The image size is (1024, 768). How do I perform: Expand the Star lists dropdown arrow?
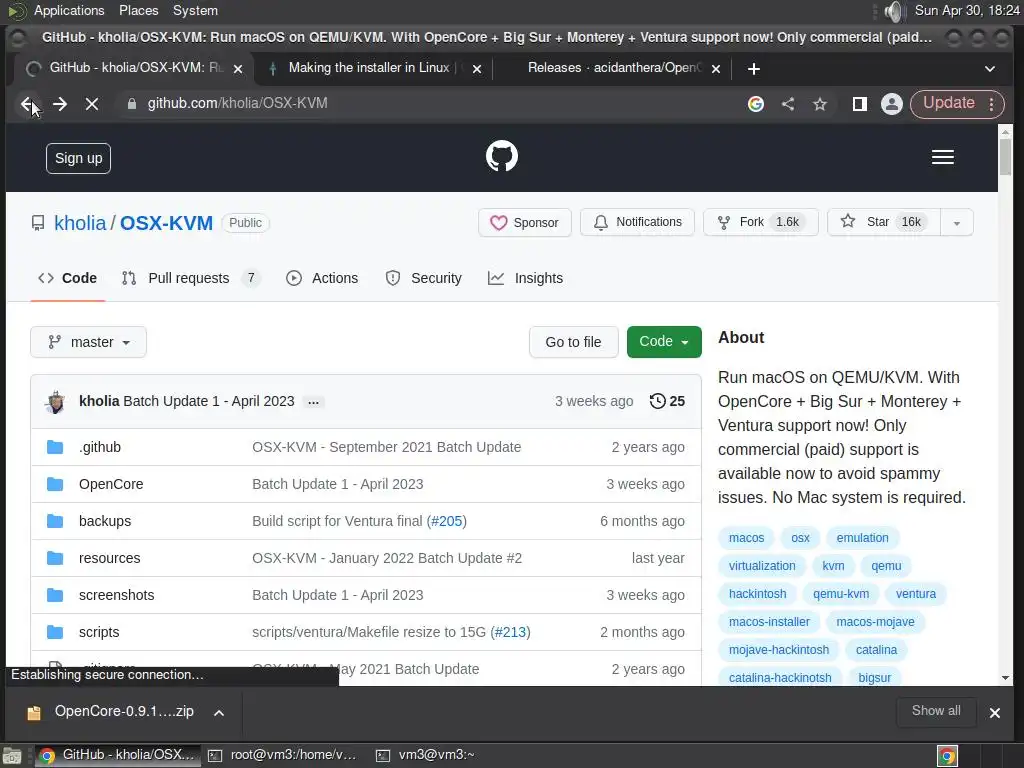click(x=957, y=223)
